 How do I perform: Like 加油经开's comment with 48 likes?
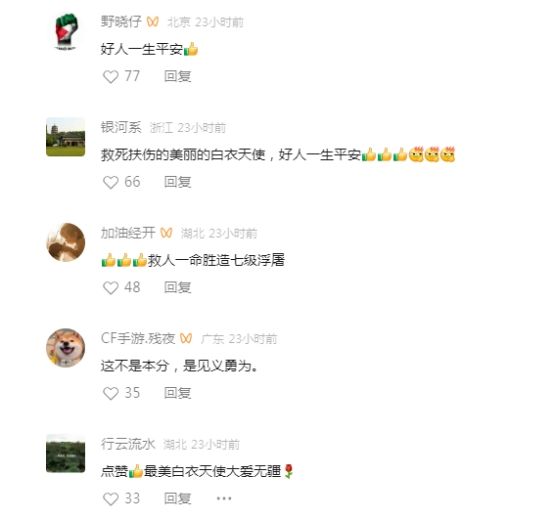(x=111, y=288)
